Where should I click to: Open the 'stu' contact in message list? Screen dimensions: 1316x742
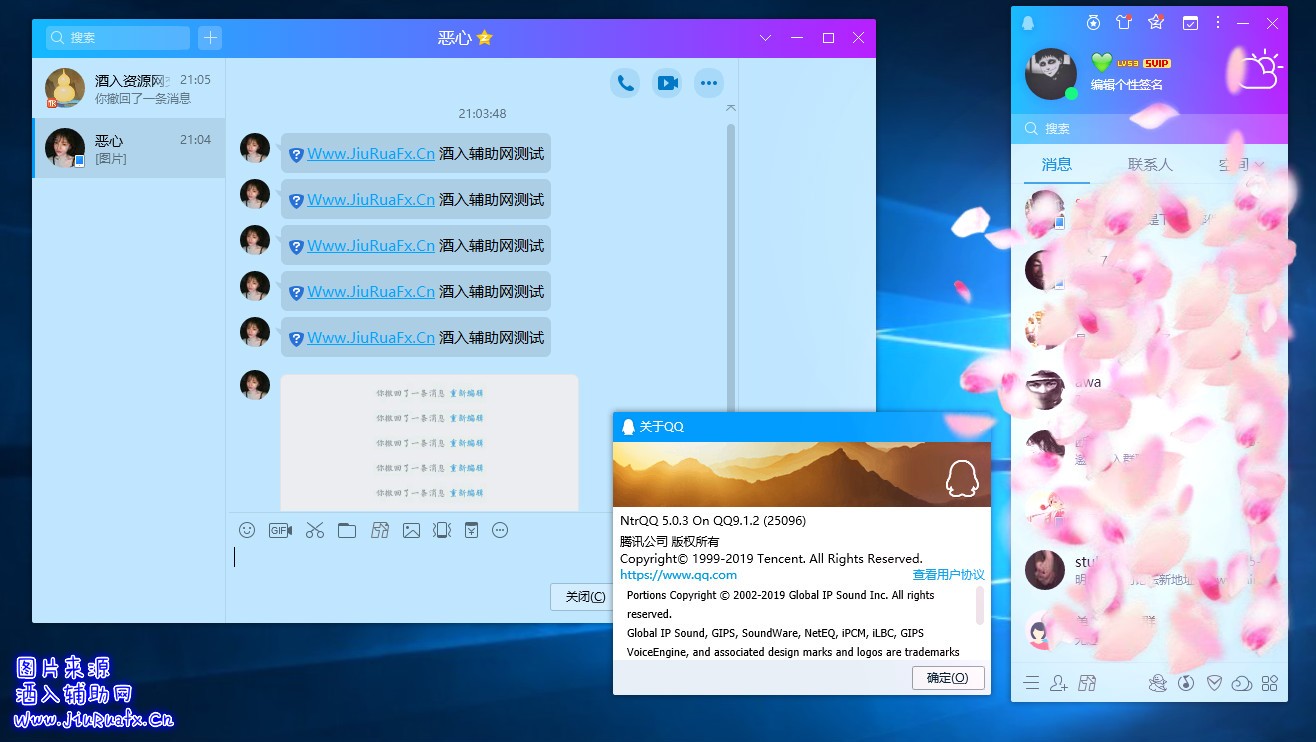coord(1149,569)
